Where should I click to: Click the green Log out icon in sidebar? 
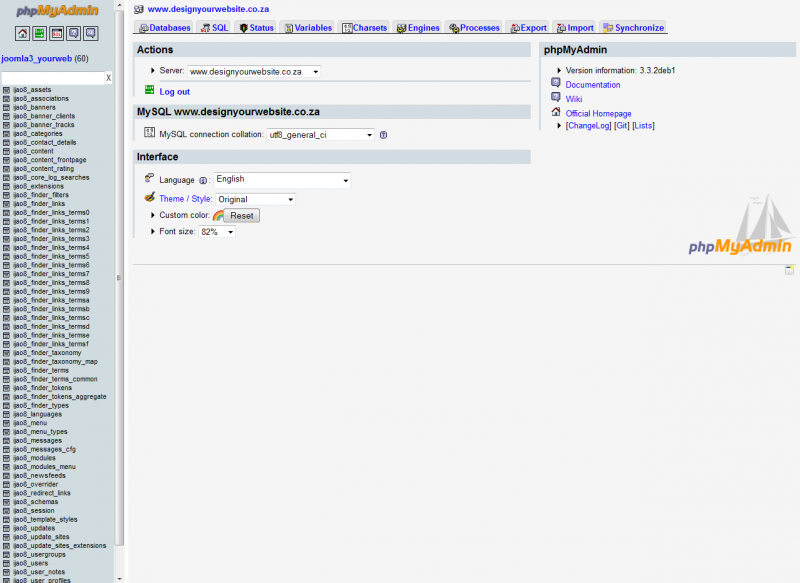[40, 34]
